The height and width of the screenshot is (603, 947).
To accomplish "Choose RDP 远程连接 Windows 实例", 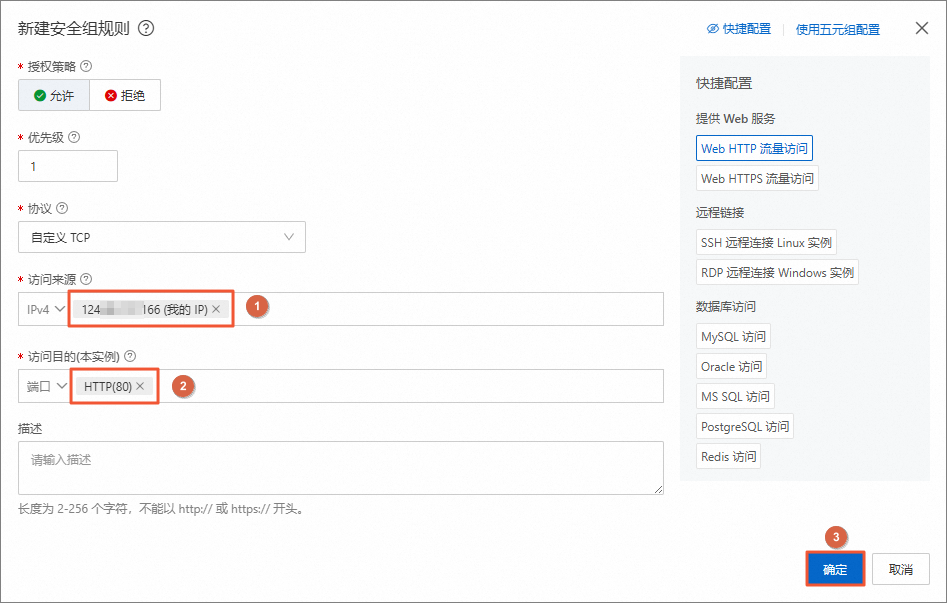I will coord(777,272).
